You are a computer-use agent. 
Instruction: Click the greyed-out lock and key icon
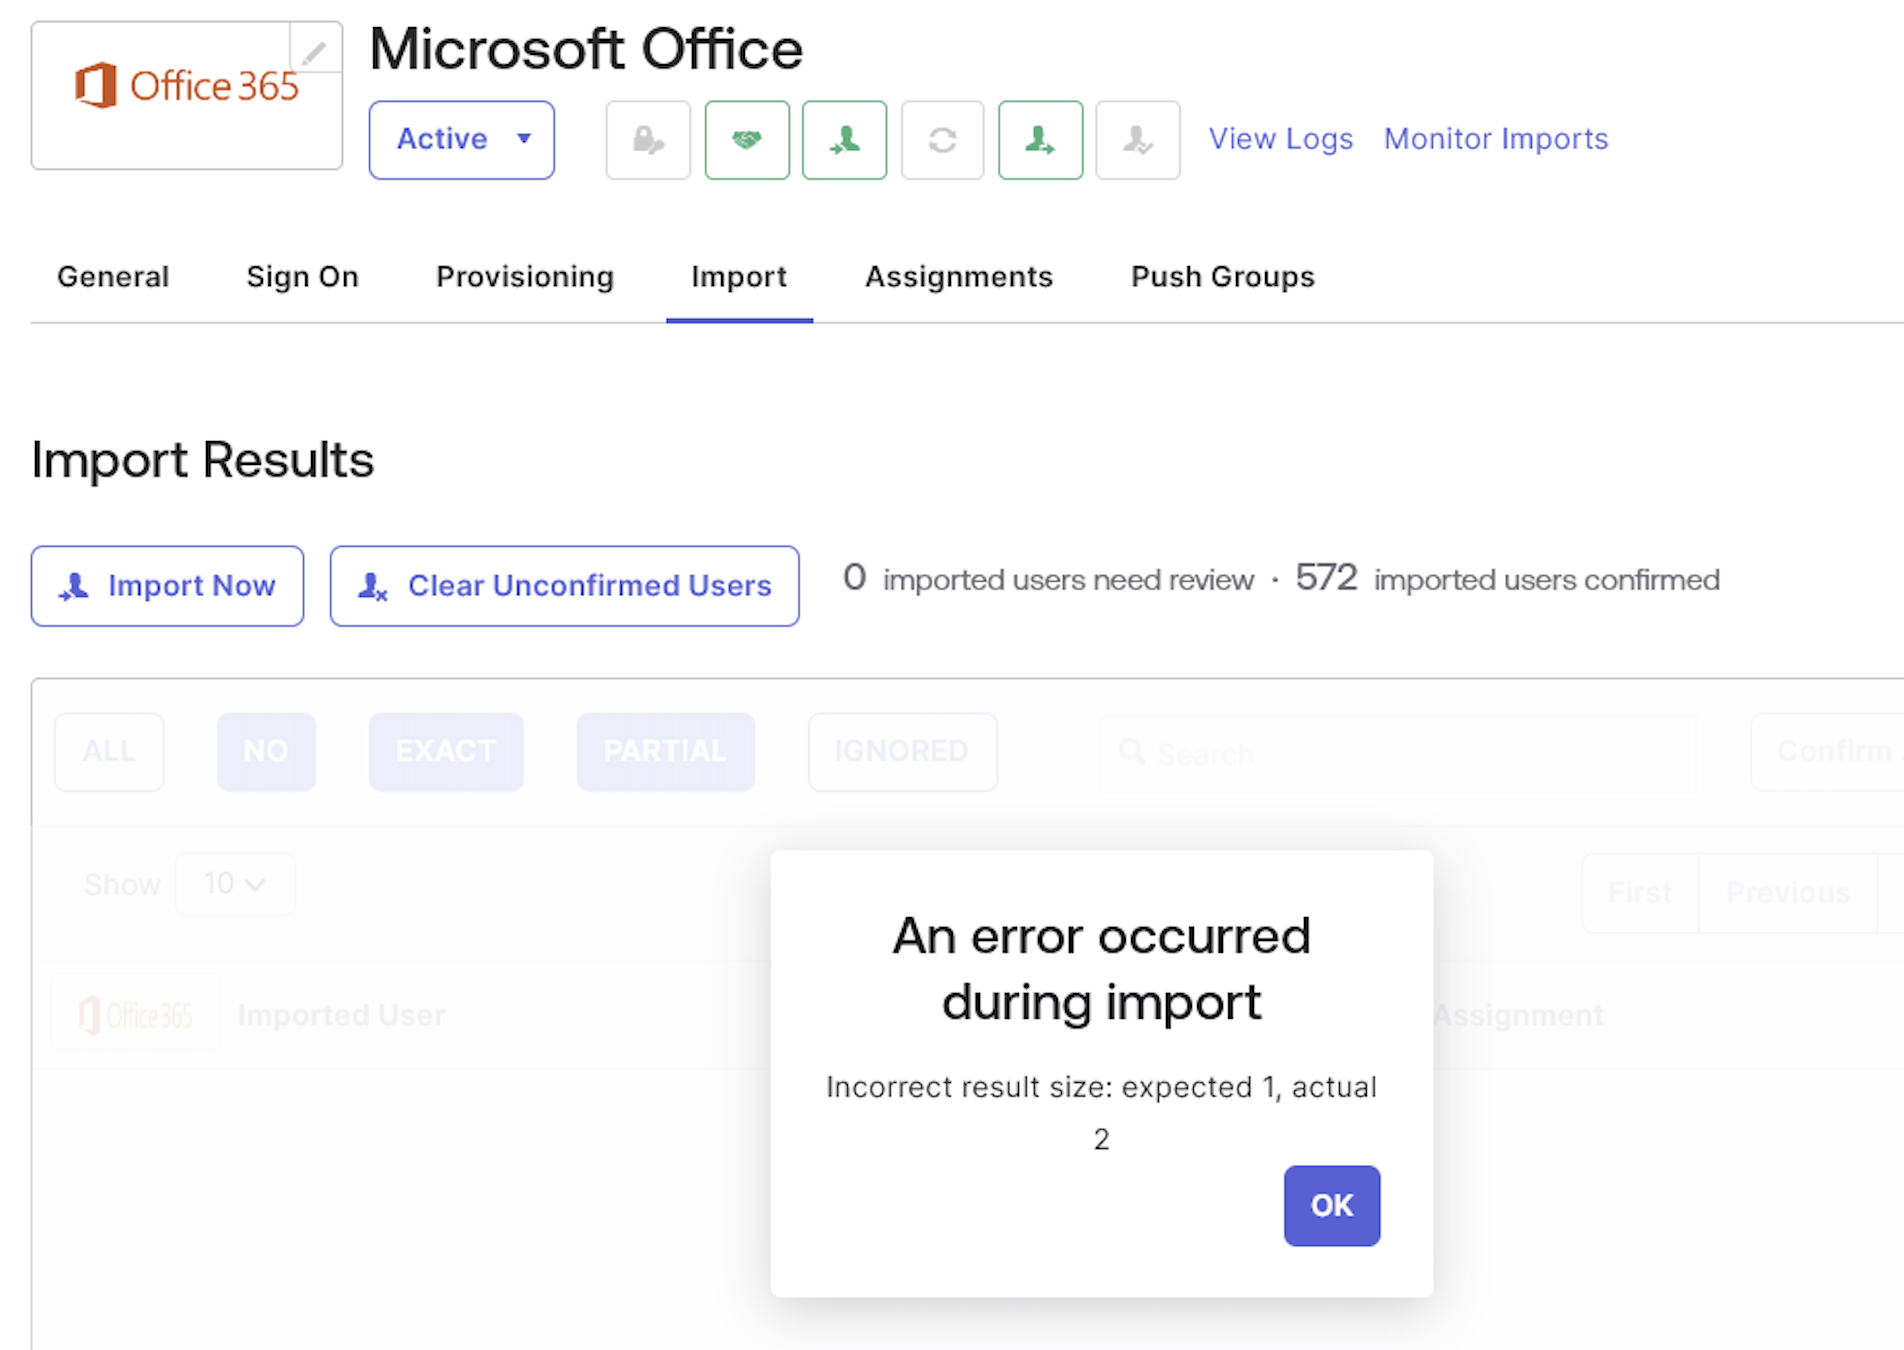coord(648,140)
